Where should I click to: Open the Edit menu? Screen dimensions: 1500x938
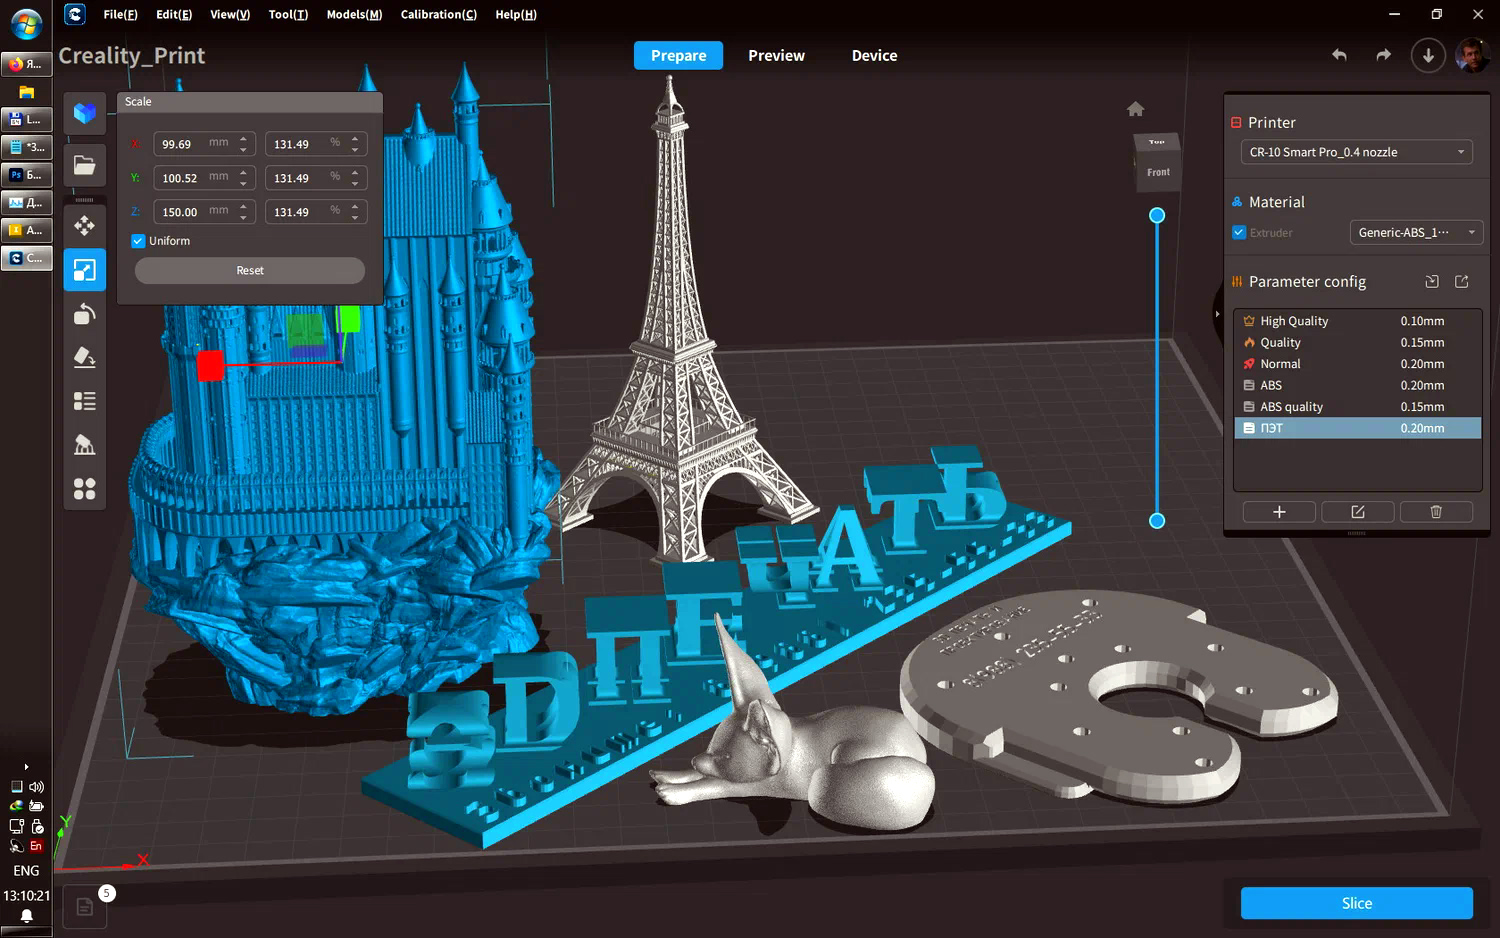click(174, 14)
